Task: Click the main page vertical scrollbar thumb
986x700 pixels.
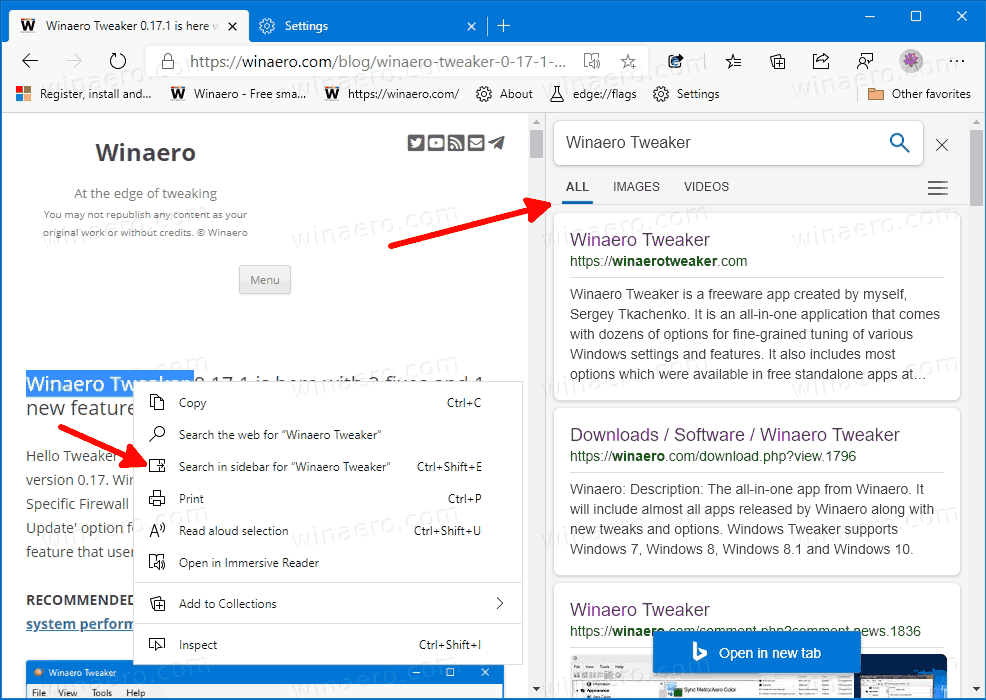Action: pos(536,143)
